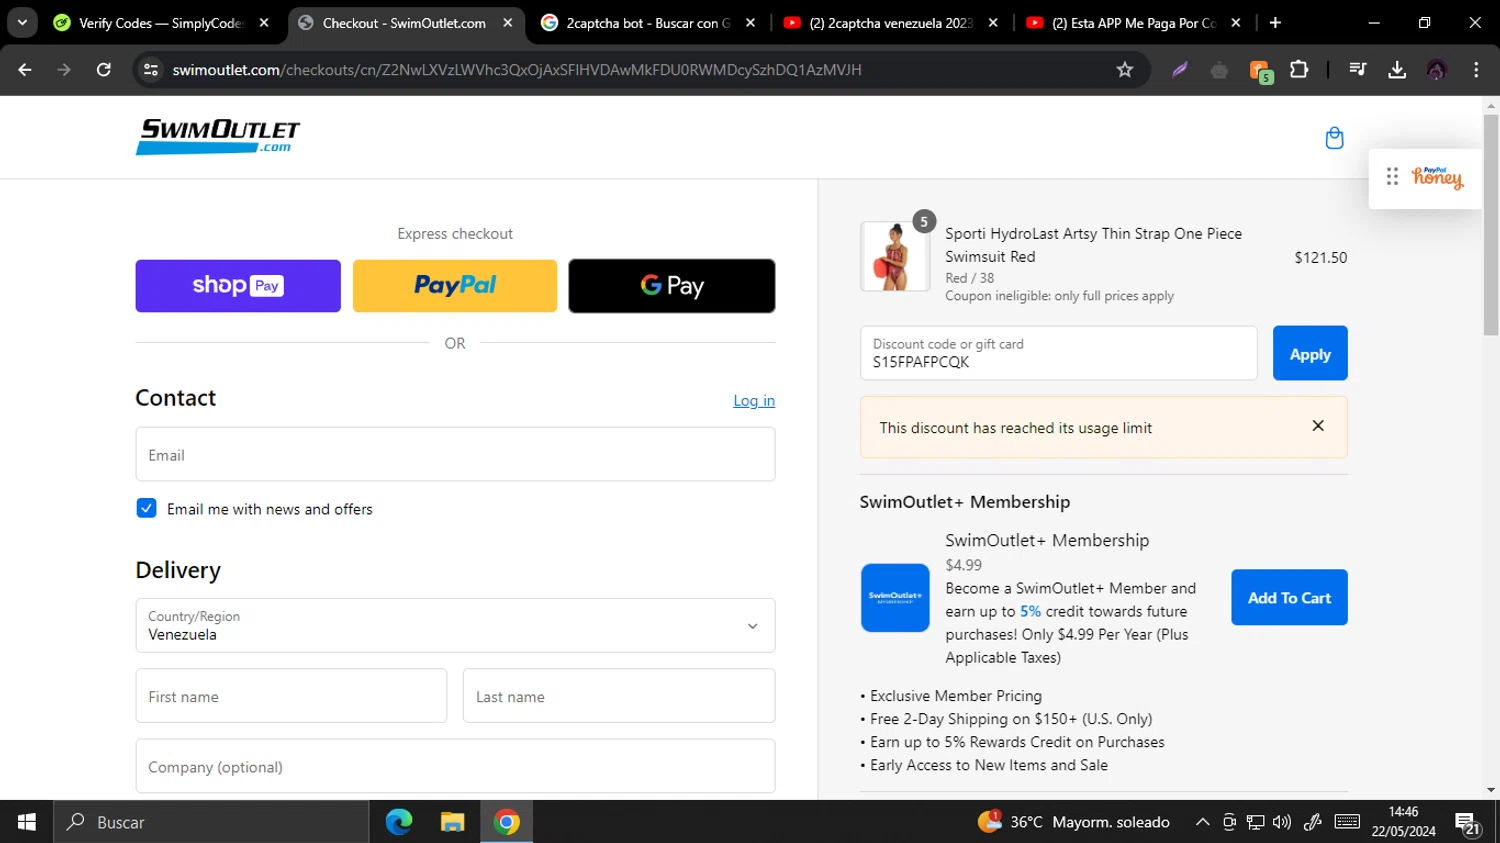
Task: Show hidden system tray icons
Action: 1202,822
